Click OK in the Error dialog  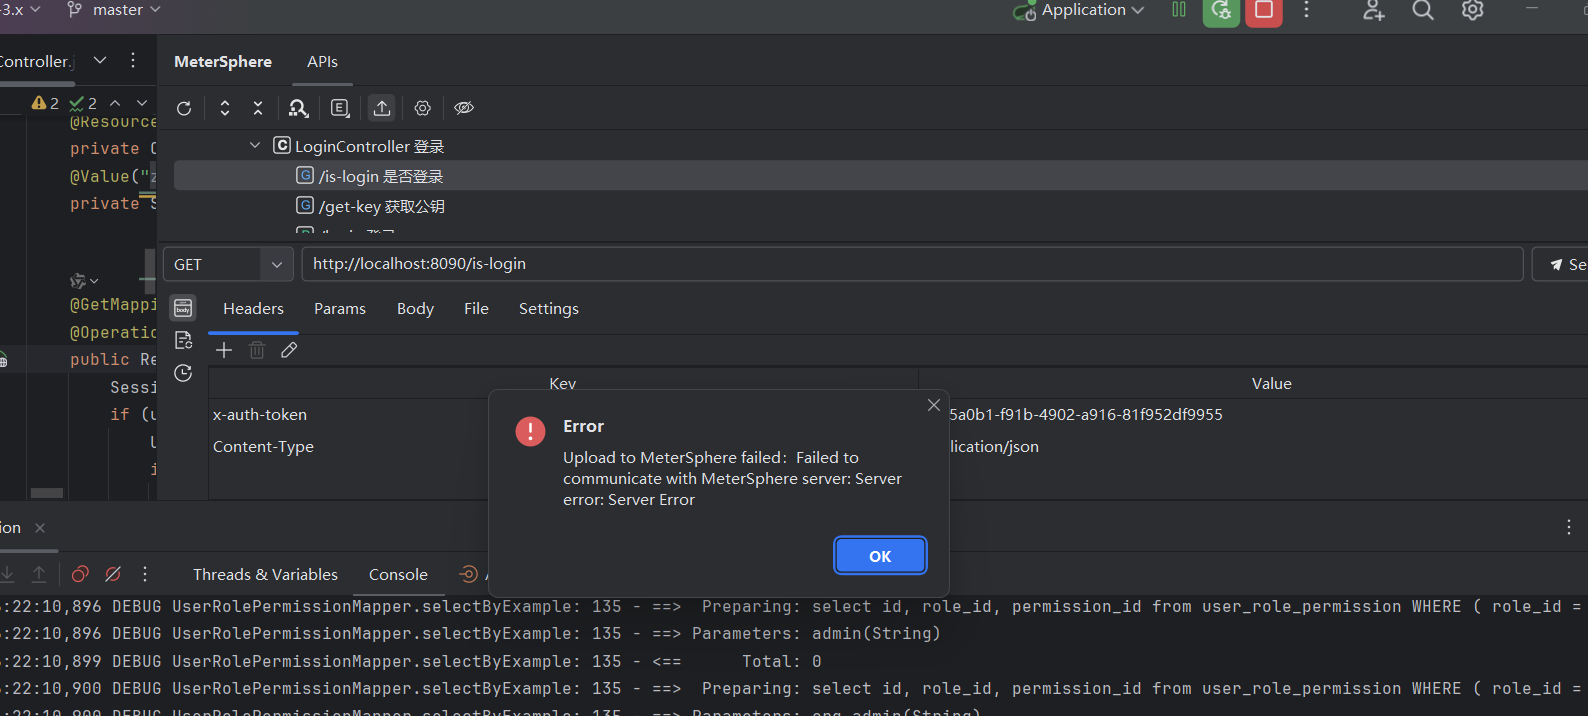pyautogui.click(x=880, y=556)
